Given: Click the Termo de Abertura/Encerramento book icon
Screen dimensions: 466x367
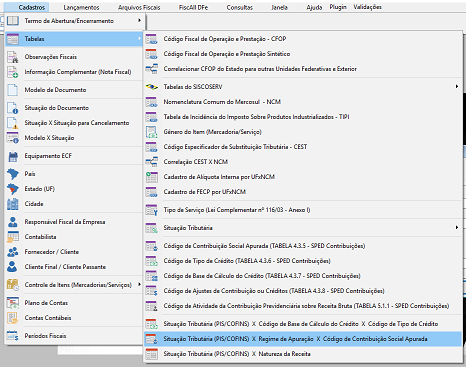Looking at the screenshot, I should (13, 21).
